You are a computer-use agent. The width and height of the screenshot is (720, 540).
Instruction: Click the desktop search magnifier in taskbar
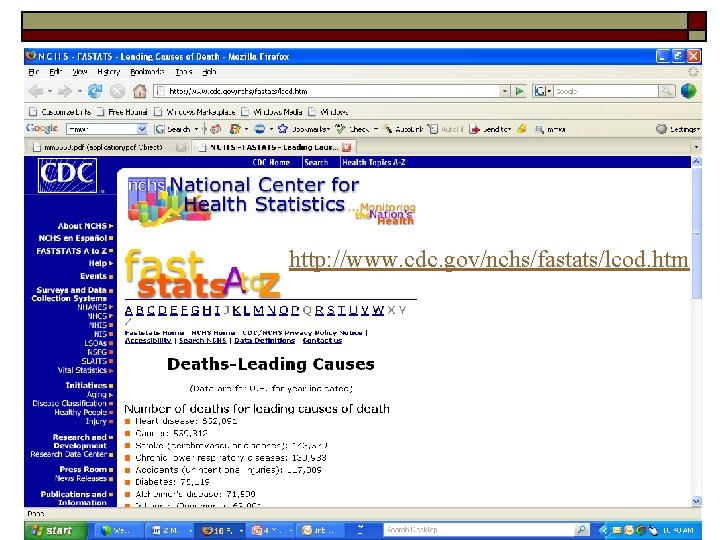(581, 530)
